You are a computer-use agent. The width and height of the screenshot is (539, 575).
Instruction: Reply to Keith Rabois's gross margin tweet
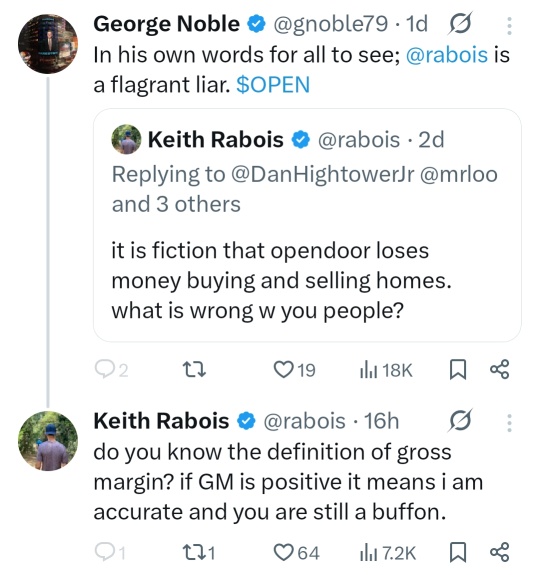click(x=110, y=552)
